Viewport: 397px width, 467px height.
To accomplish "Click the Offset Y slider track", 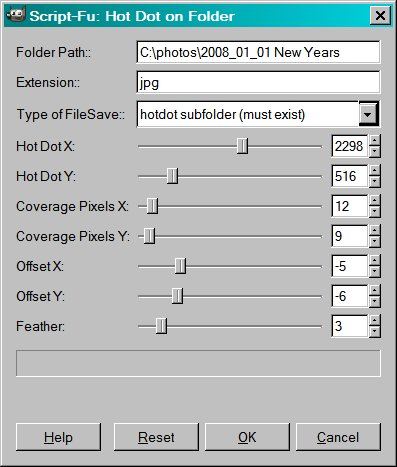I will click(230, 296).
